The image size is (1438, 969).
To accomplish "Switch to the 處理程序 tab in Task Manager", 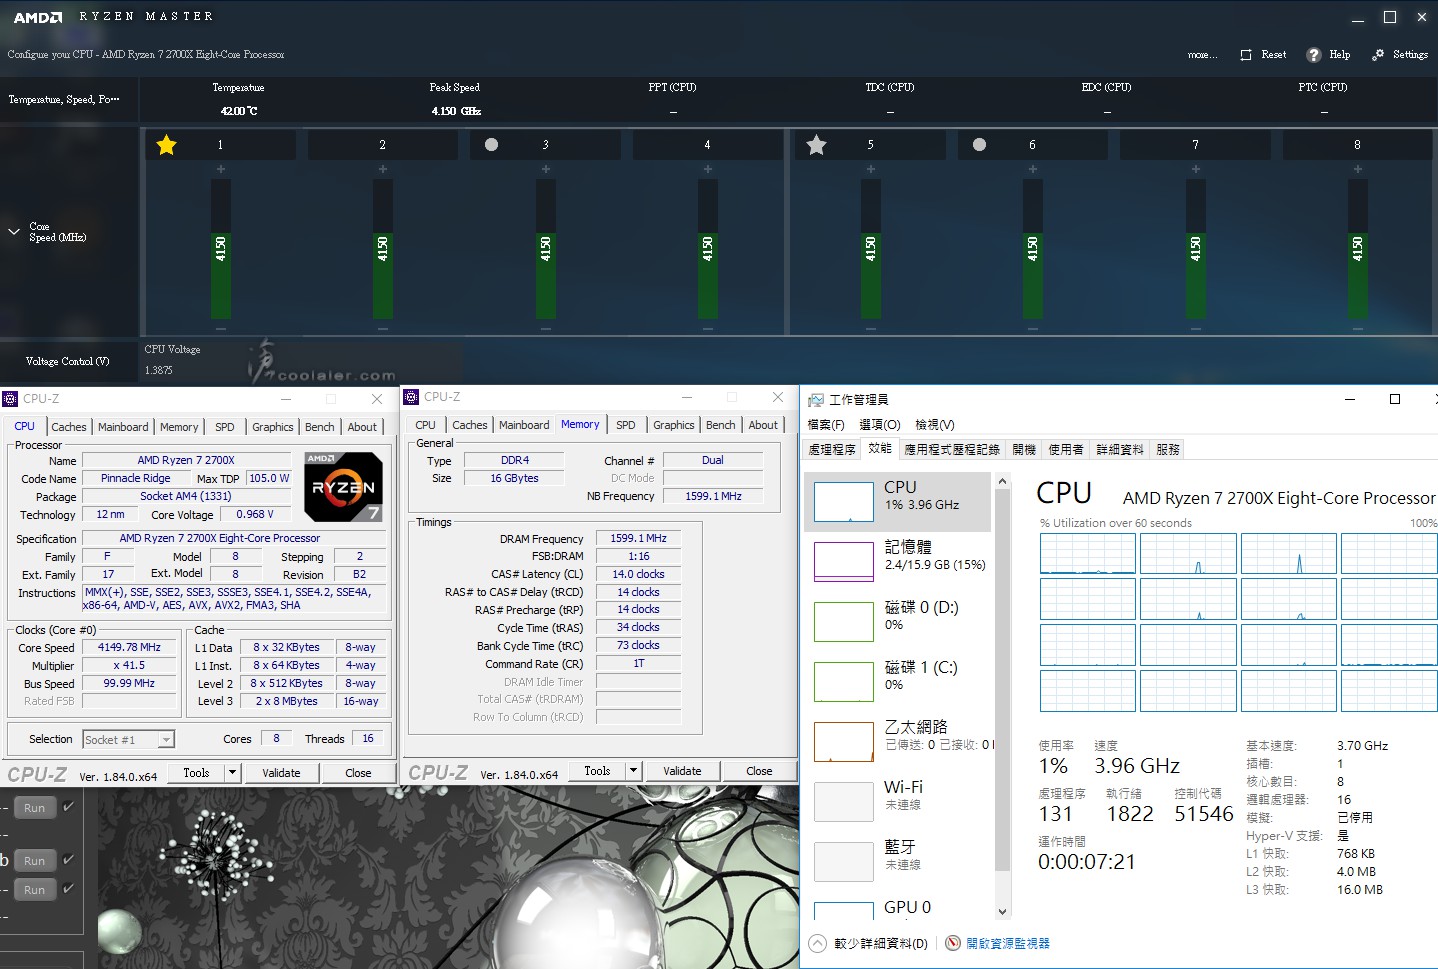I will coord(832,450).
